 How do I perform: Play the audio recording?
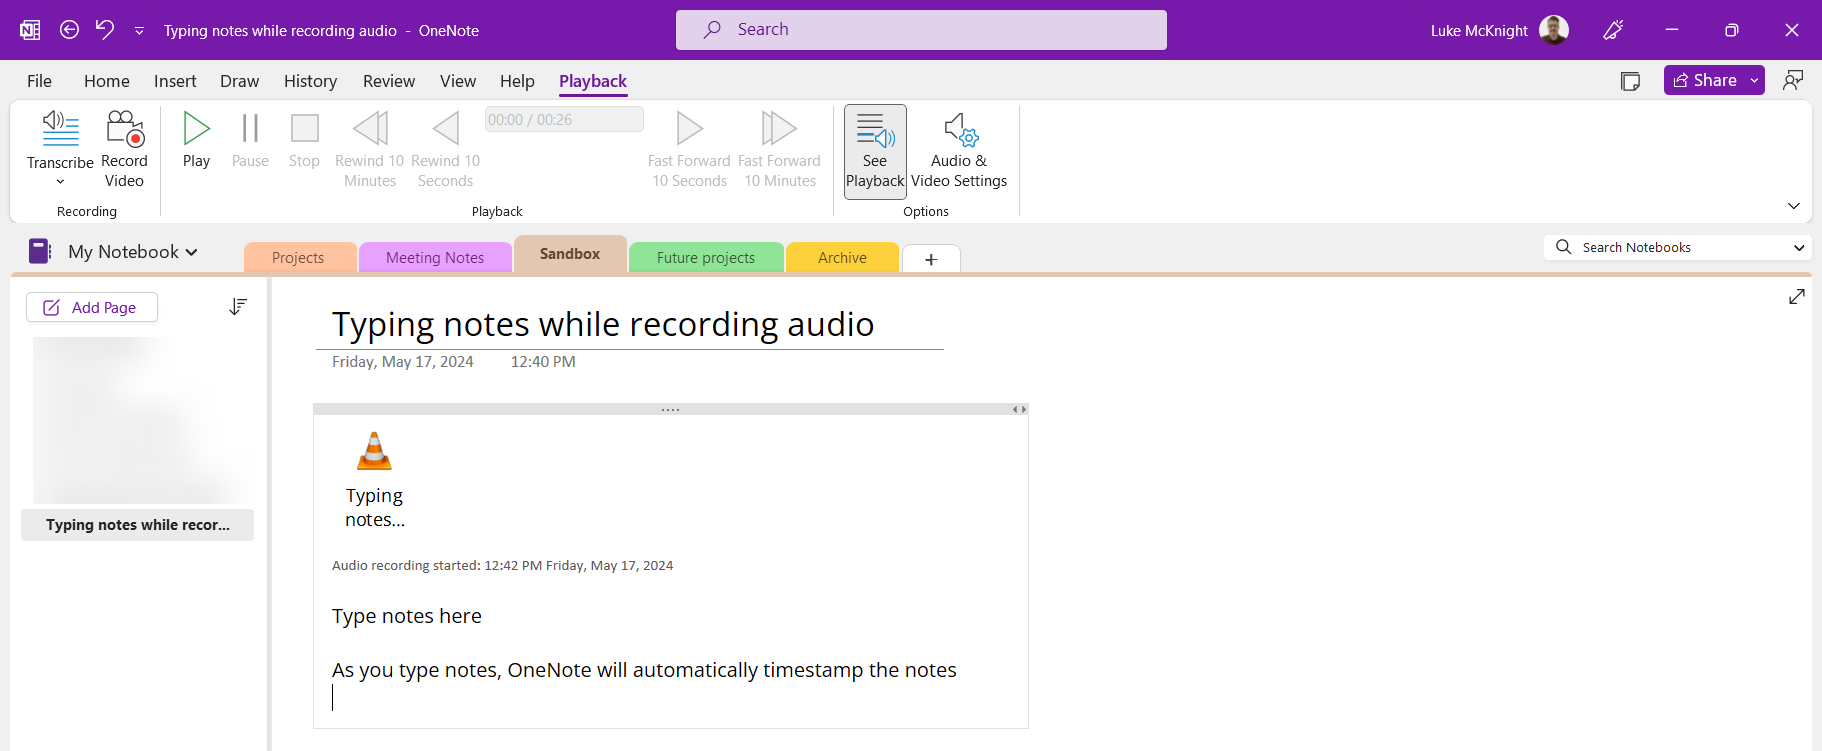pos(197,139)
